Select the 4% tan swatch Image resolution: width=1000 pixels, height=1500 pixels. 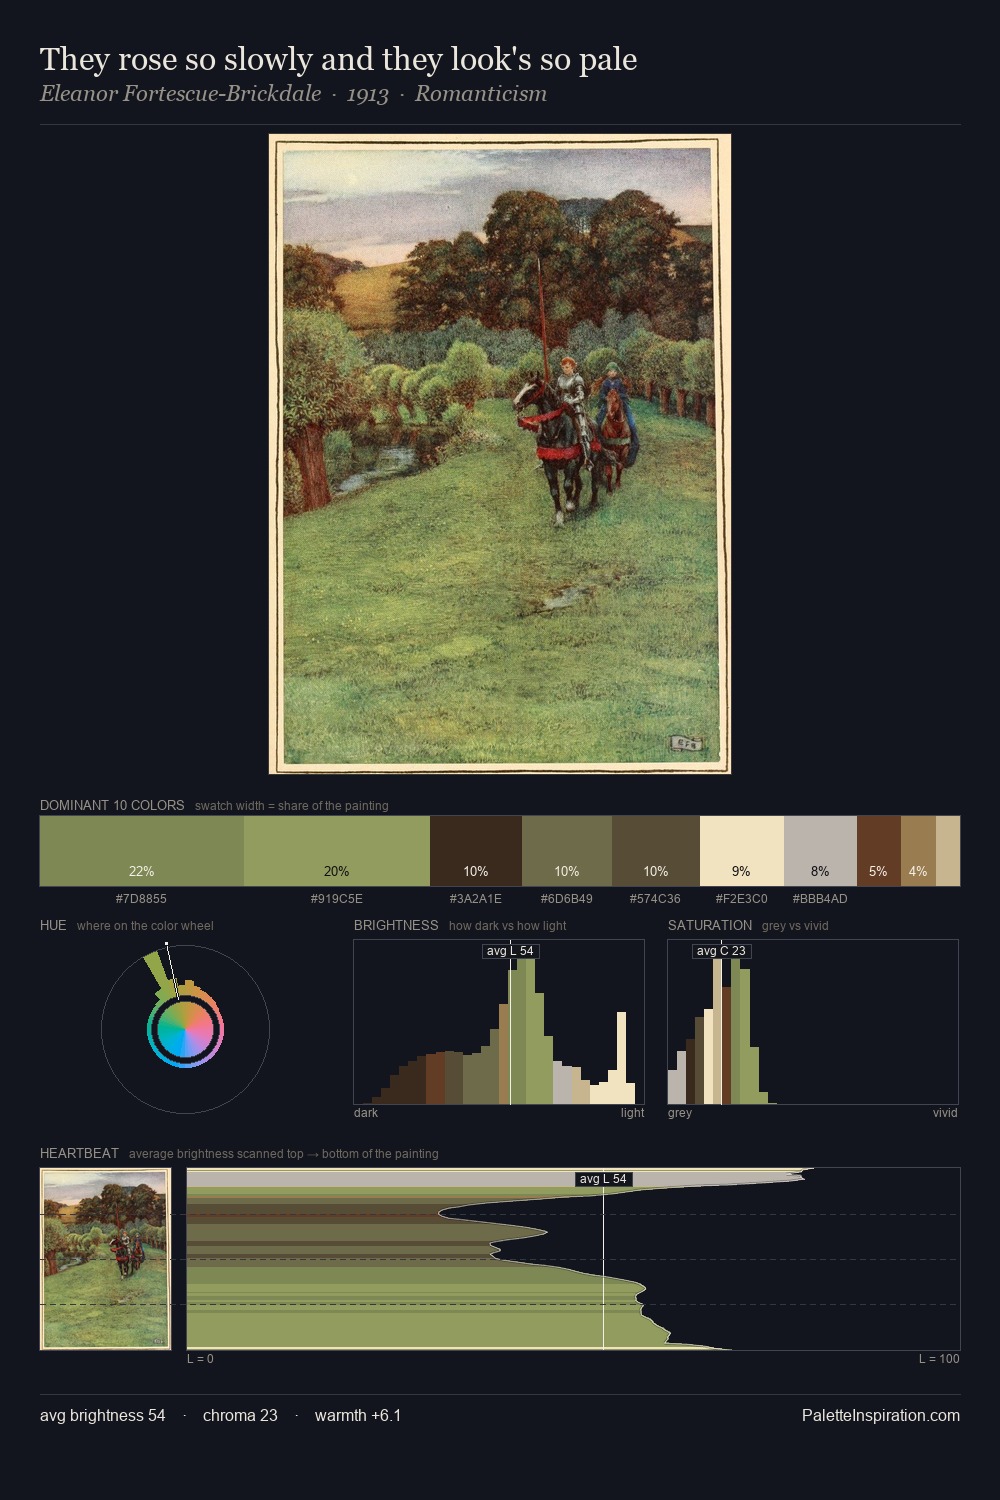[918, 851]
